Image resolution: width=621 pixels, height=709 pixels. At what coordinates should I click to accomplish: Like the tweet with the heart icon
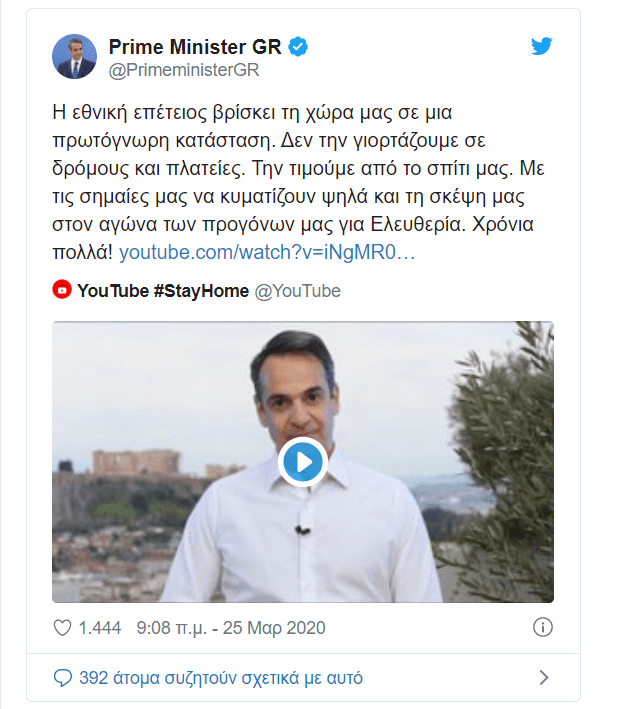coord(62,628)
